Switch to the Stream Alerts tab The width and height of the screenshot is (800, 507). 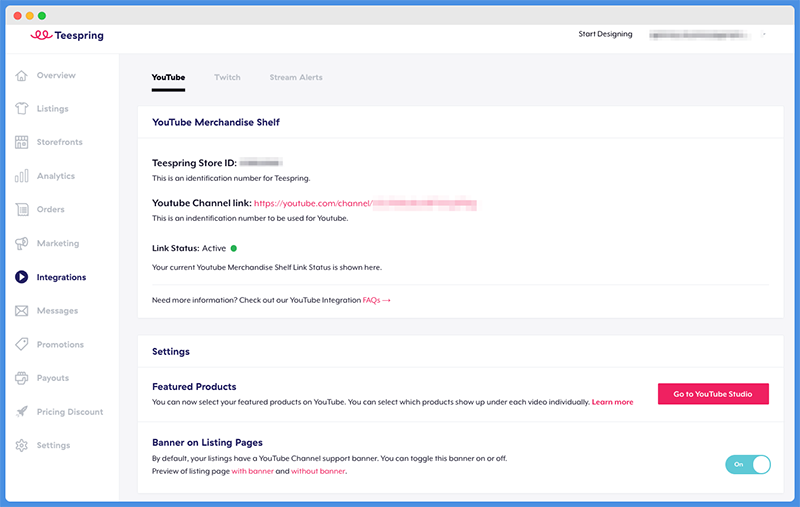296,78
